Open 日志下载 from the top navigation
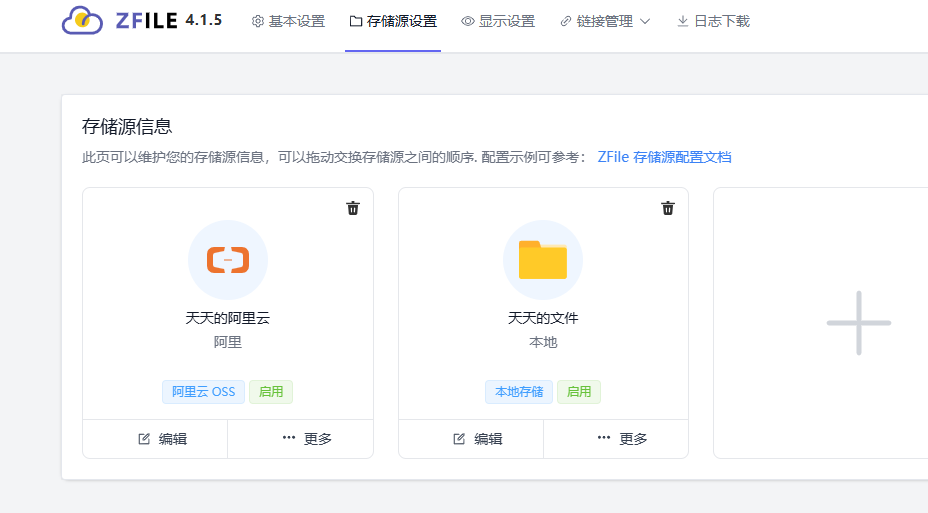The height and width of the screenshot is (513, 928). pyautogui.click(x=713, y=21)
